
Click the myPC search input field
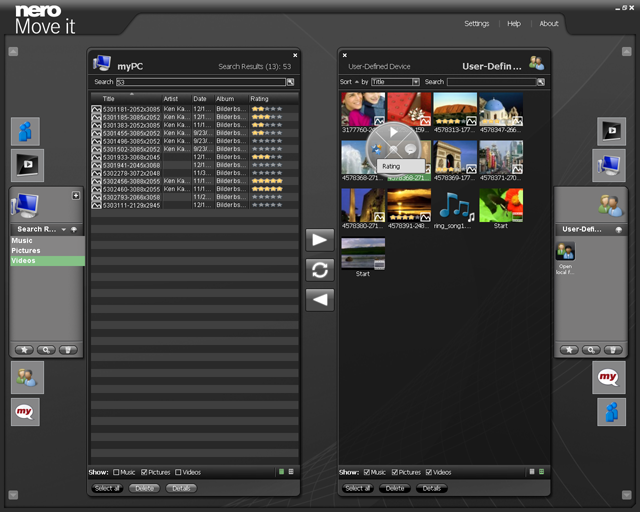tap(201, 82)
